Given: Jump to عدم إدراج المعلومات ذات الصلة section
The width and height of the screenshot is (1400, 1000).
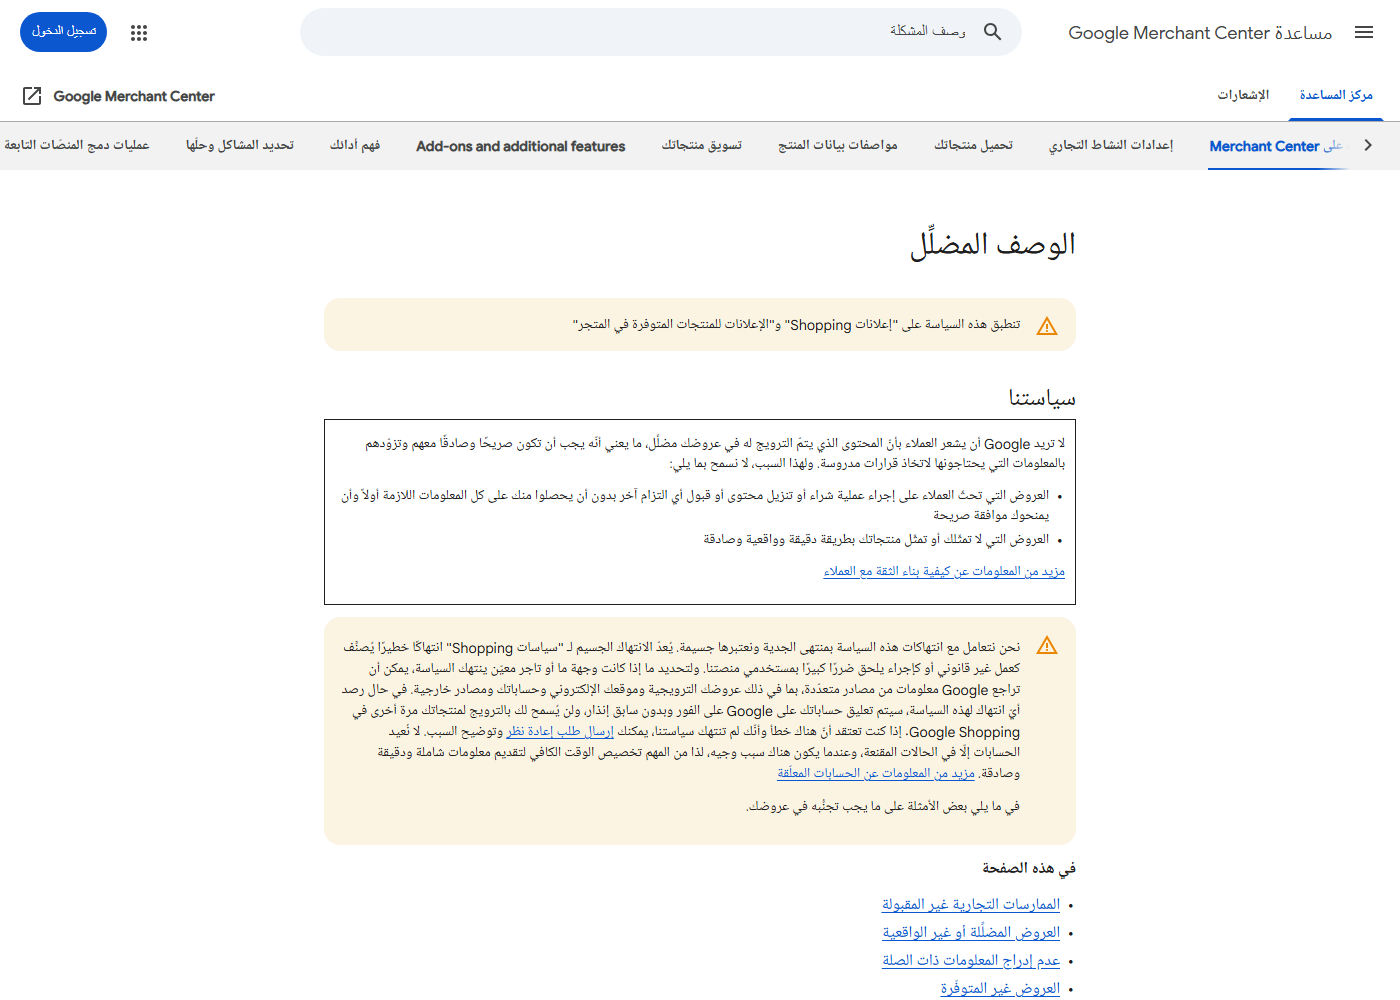Looking at the screenshot, I should [x=971, y=960].
